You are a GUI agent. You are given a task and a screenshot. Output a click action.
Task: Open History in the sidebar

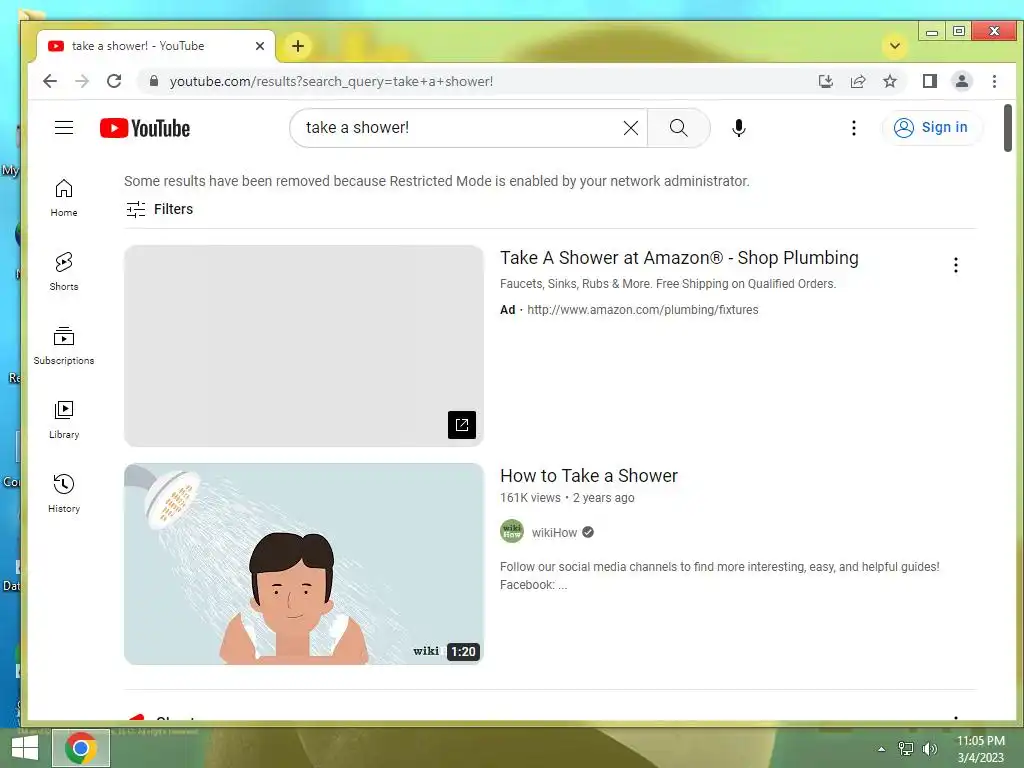64,494
